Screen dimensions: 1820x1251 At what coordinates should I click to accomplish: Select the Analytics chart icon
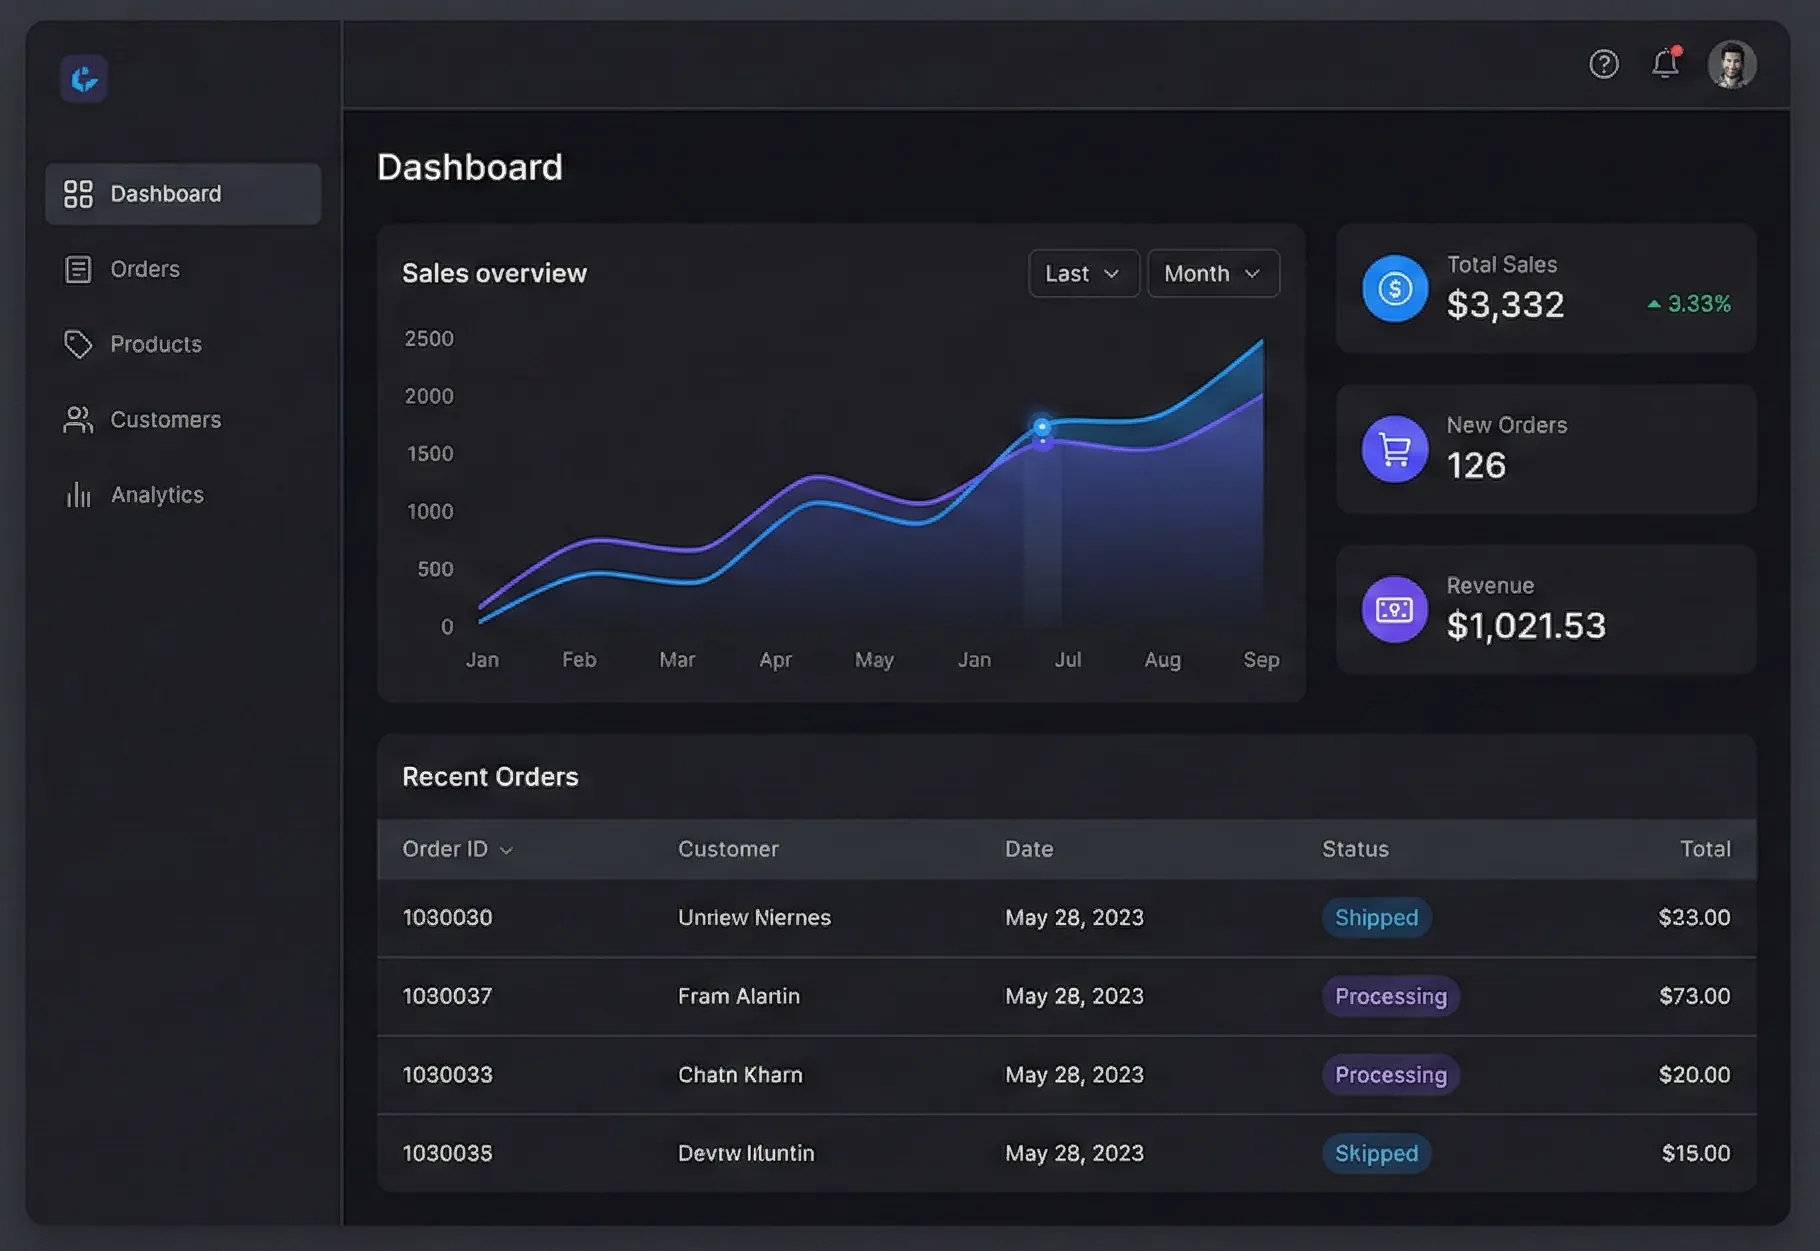[79, 494]
